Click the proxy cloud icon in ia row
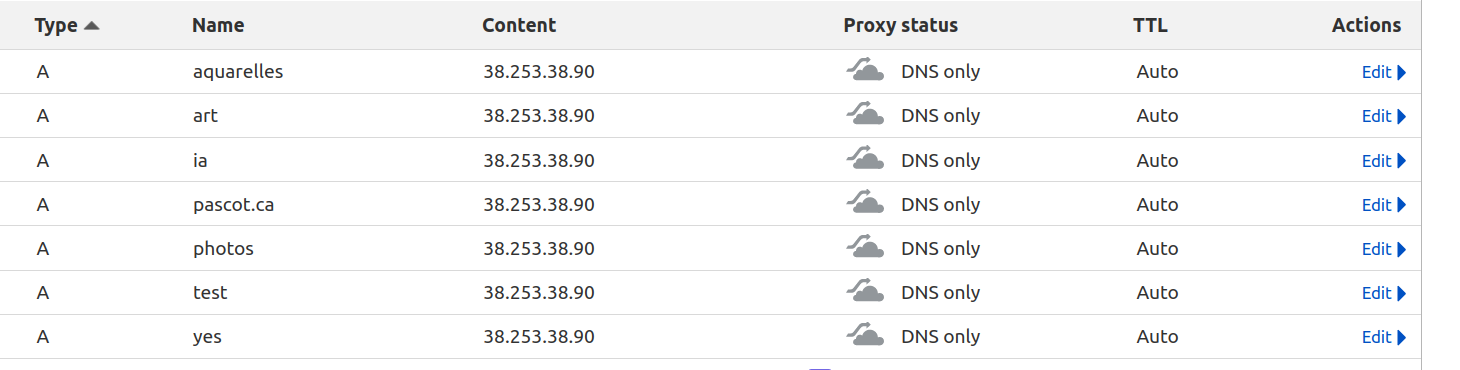The height and width of the screenshot is (370, 1460). 865,158
